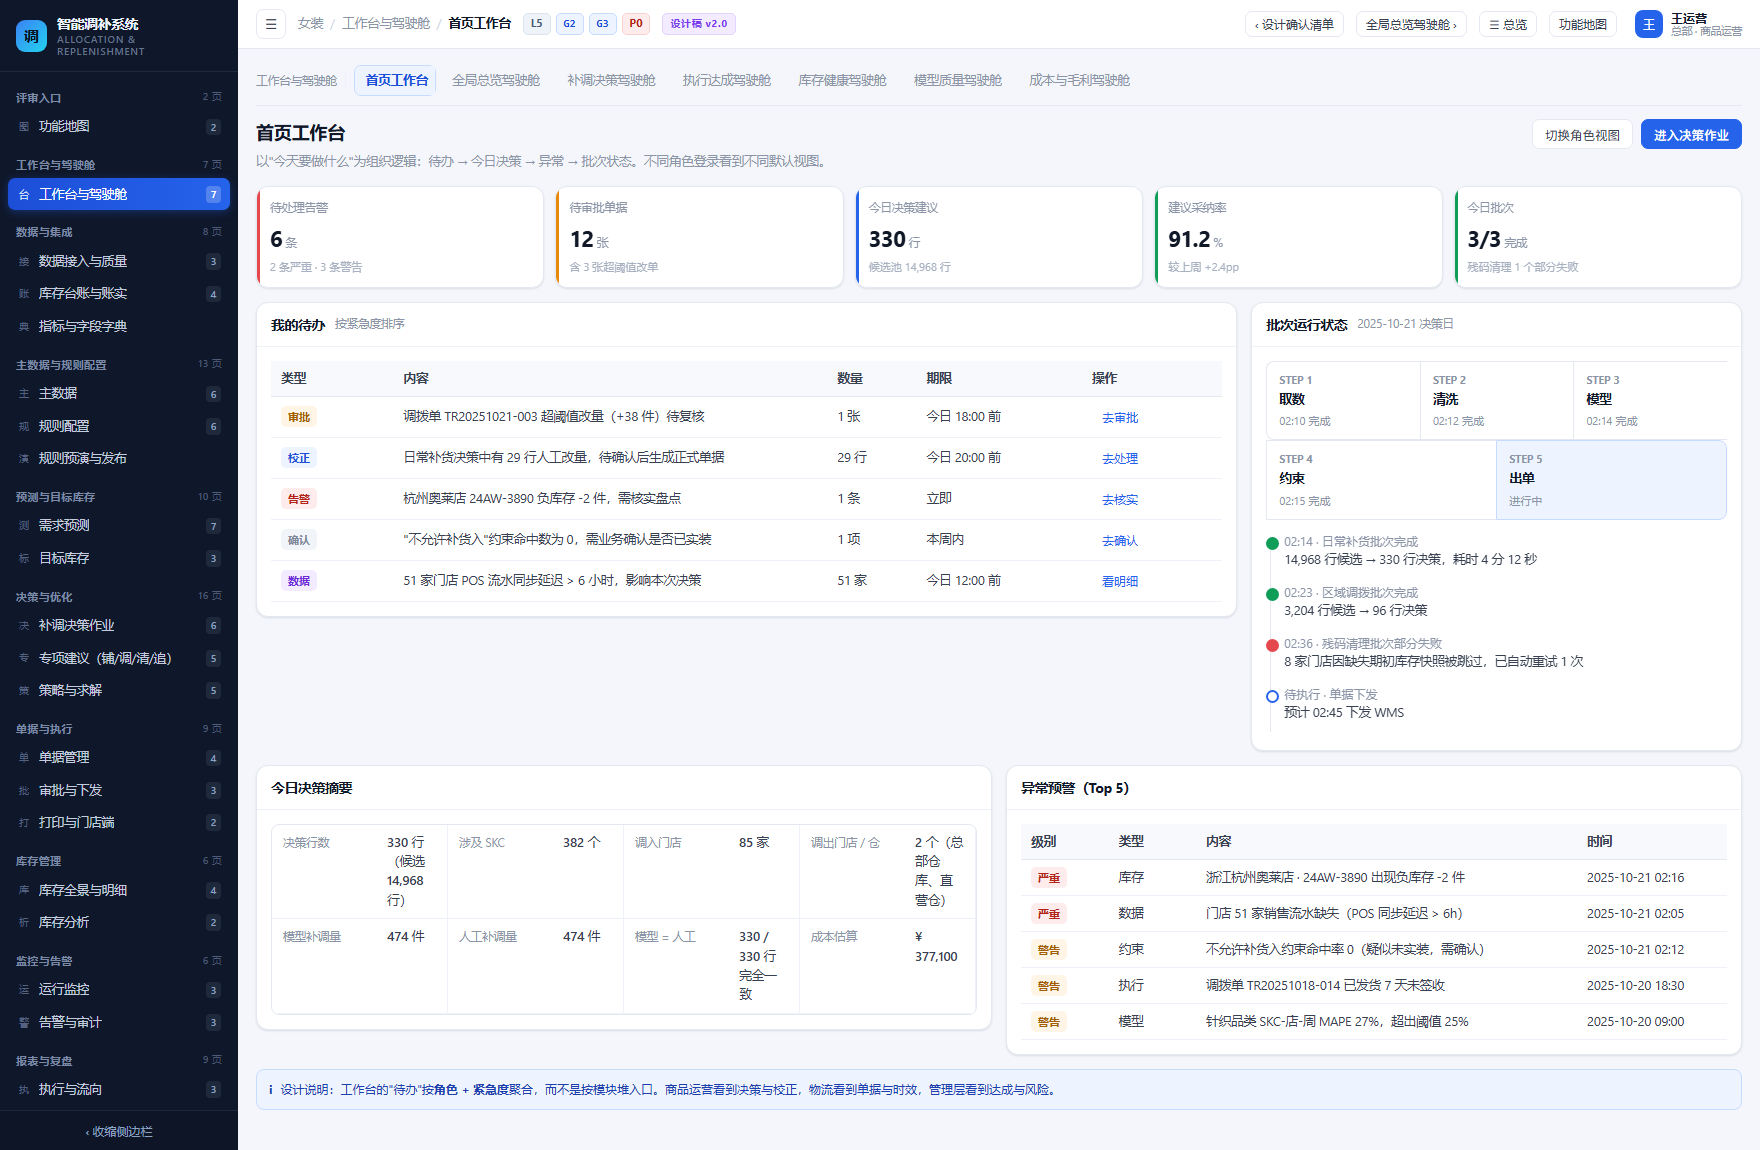Image resolution: width=1760 pixels, height=1150 pixels.
Task: Click the blue 调 app logo
Action: 32,36
